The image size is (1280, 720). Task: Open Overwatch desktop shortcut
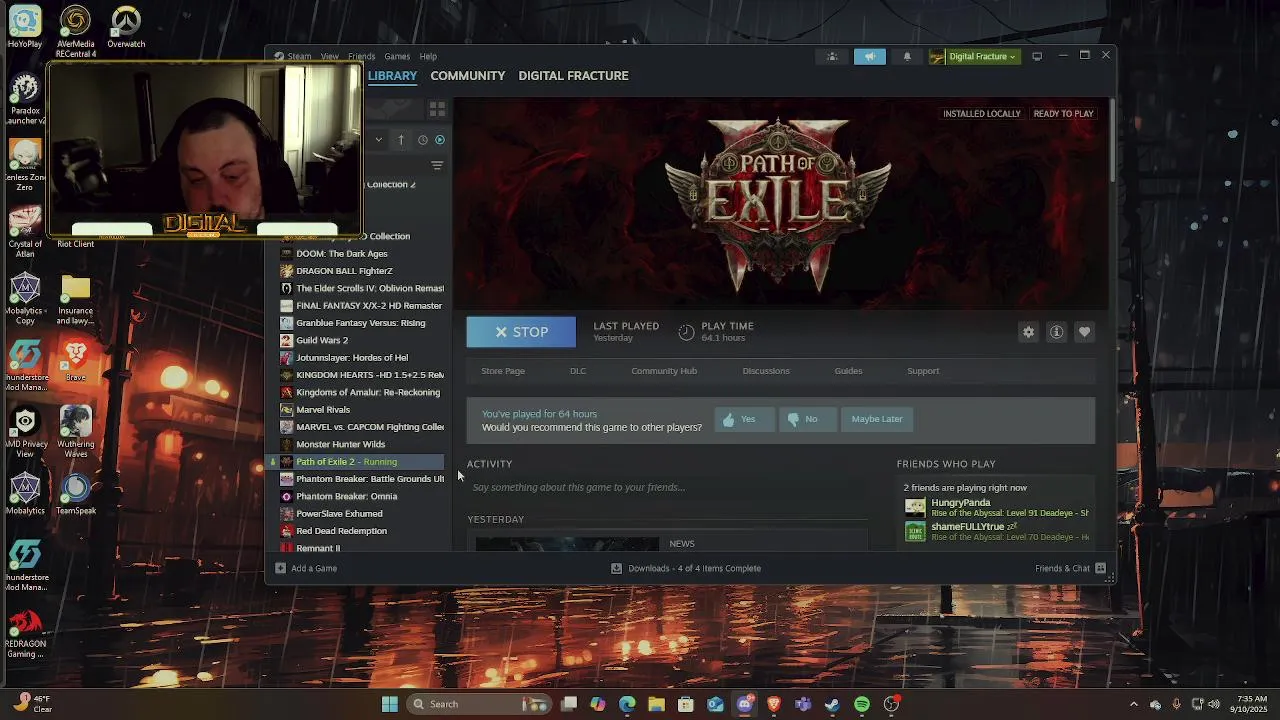126,27
